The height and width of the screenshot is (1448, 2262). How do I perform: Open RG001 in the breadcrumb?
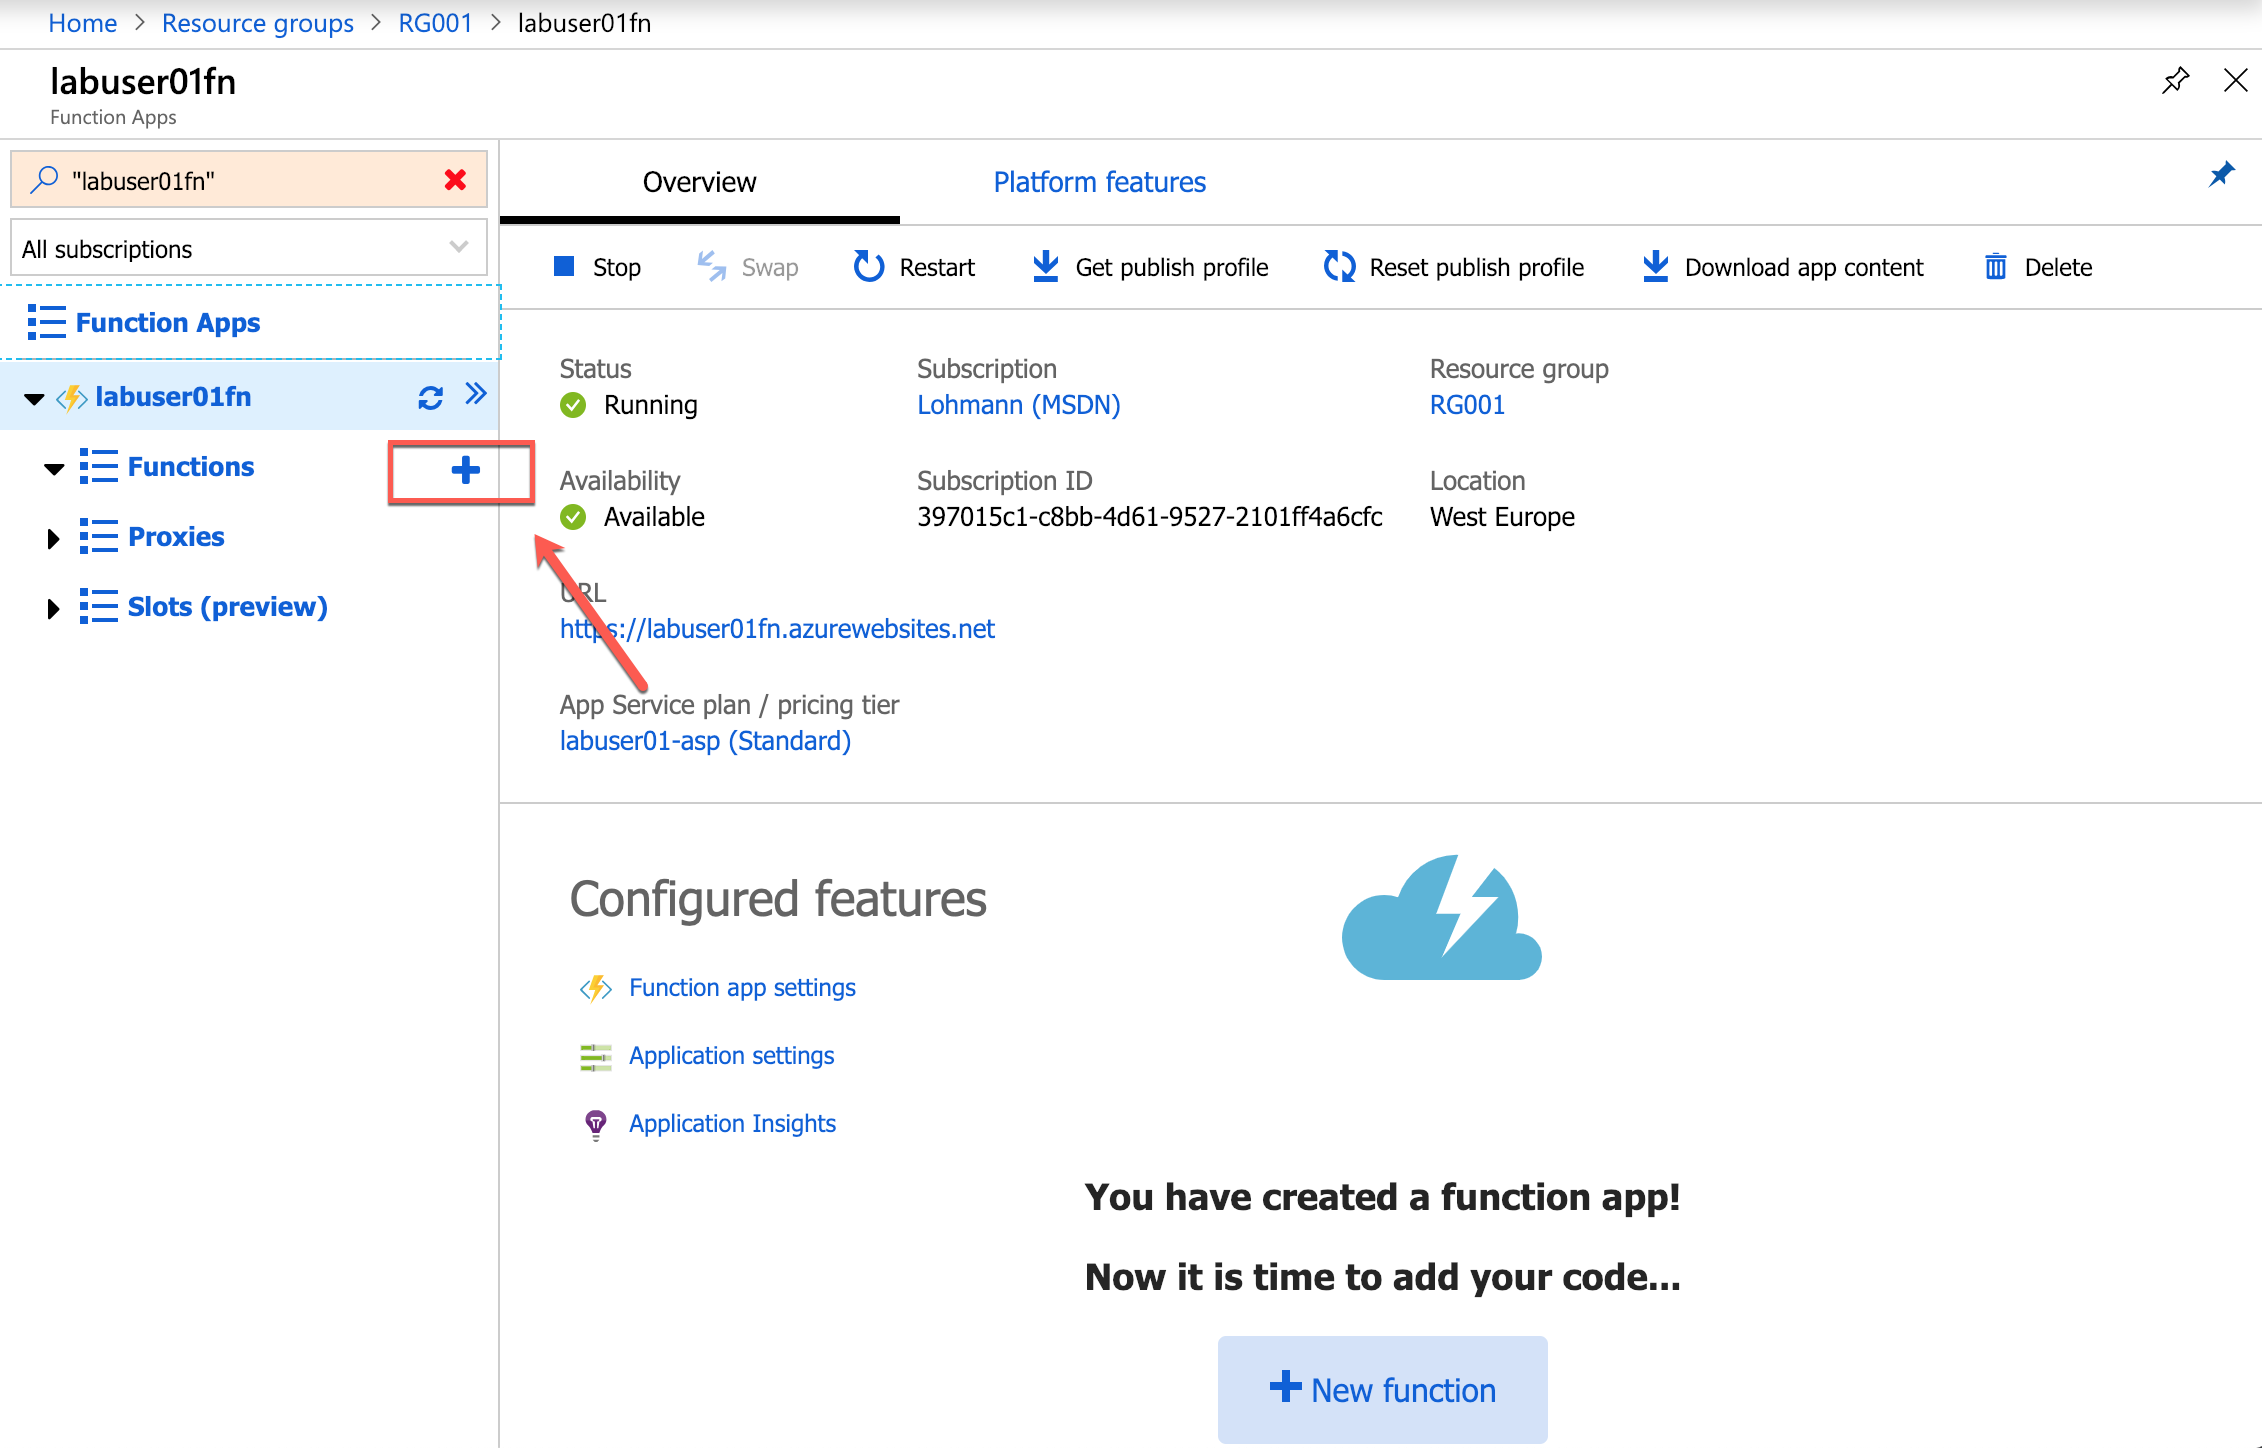pos(435,23)
